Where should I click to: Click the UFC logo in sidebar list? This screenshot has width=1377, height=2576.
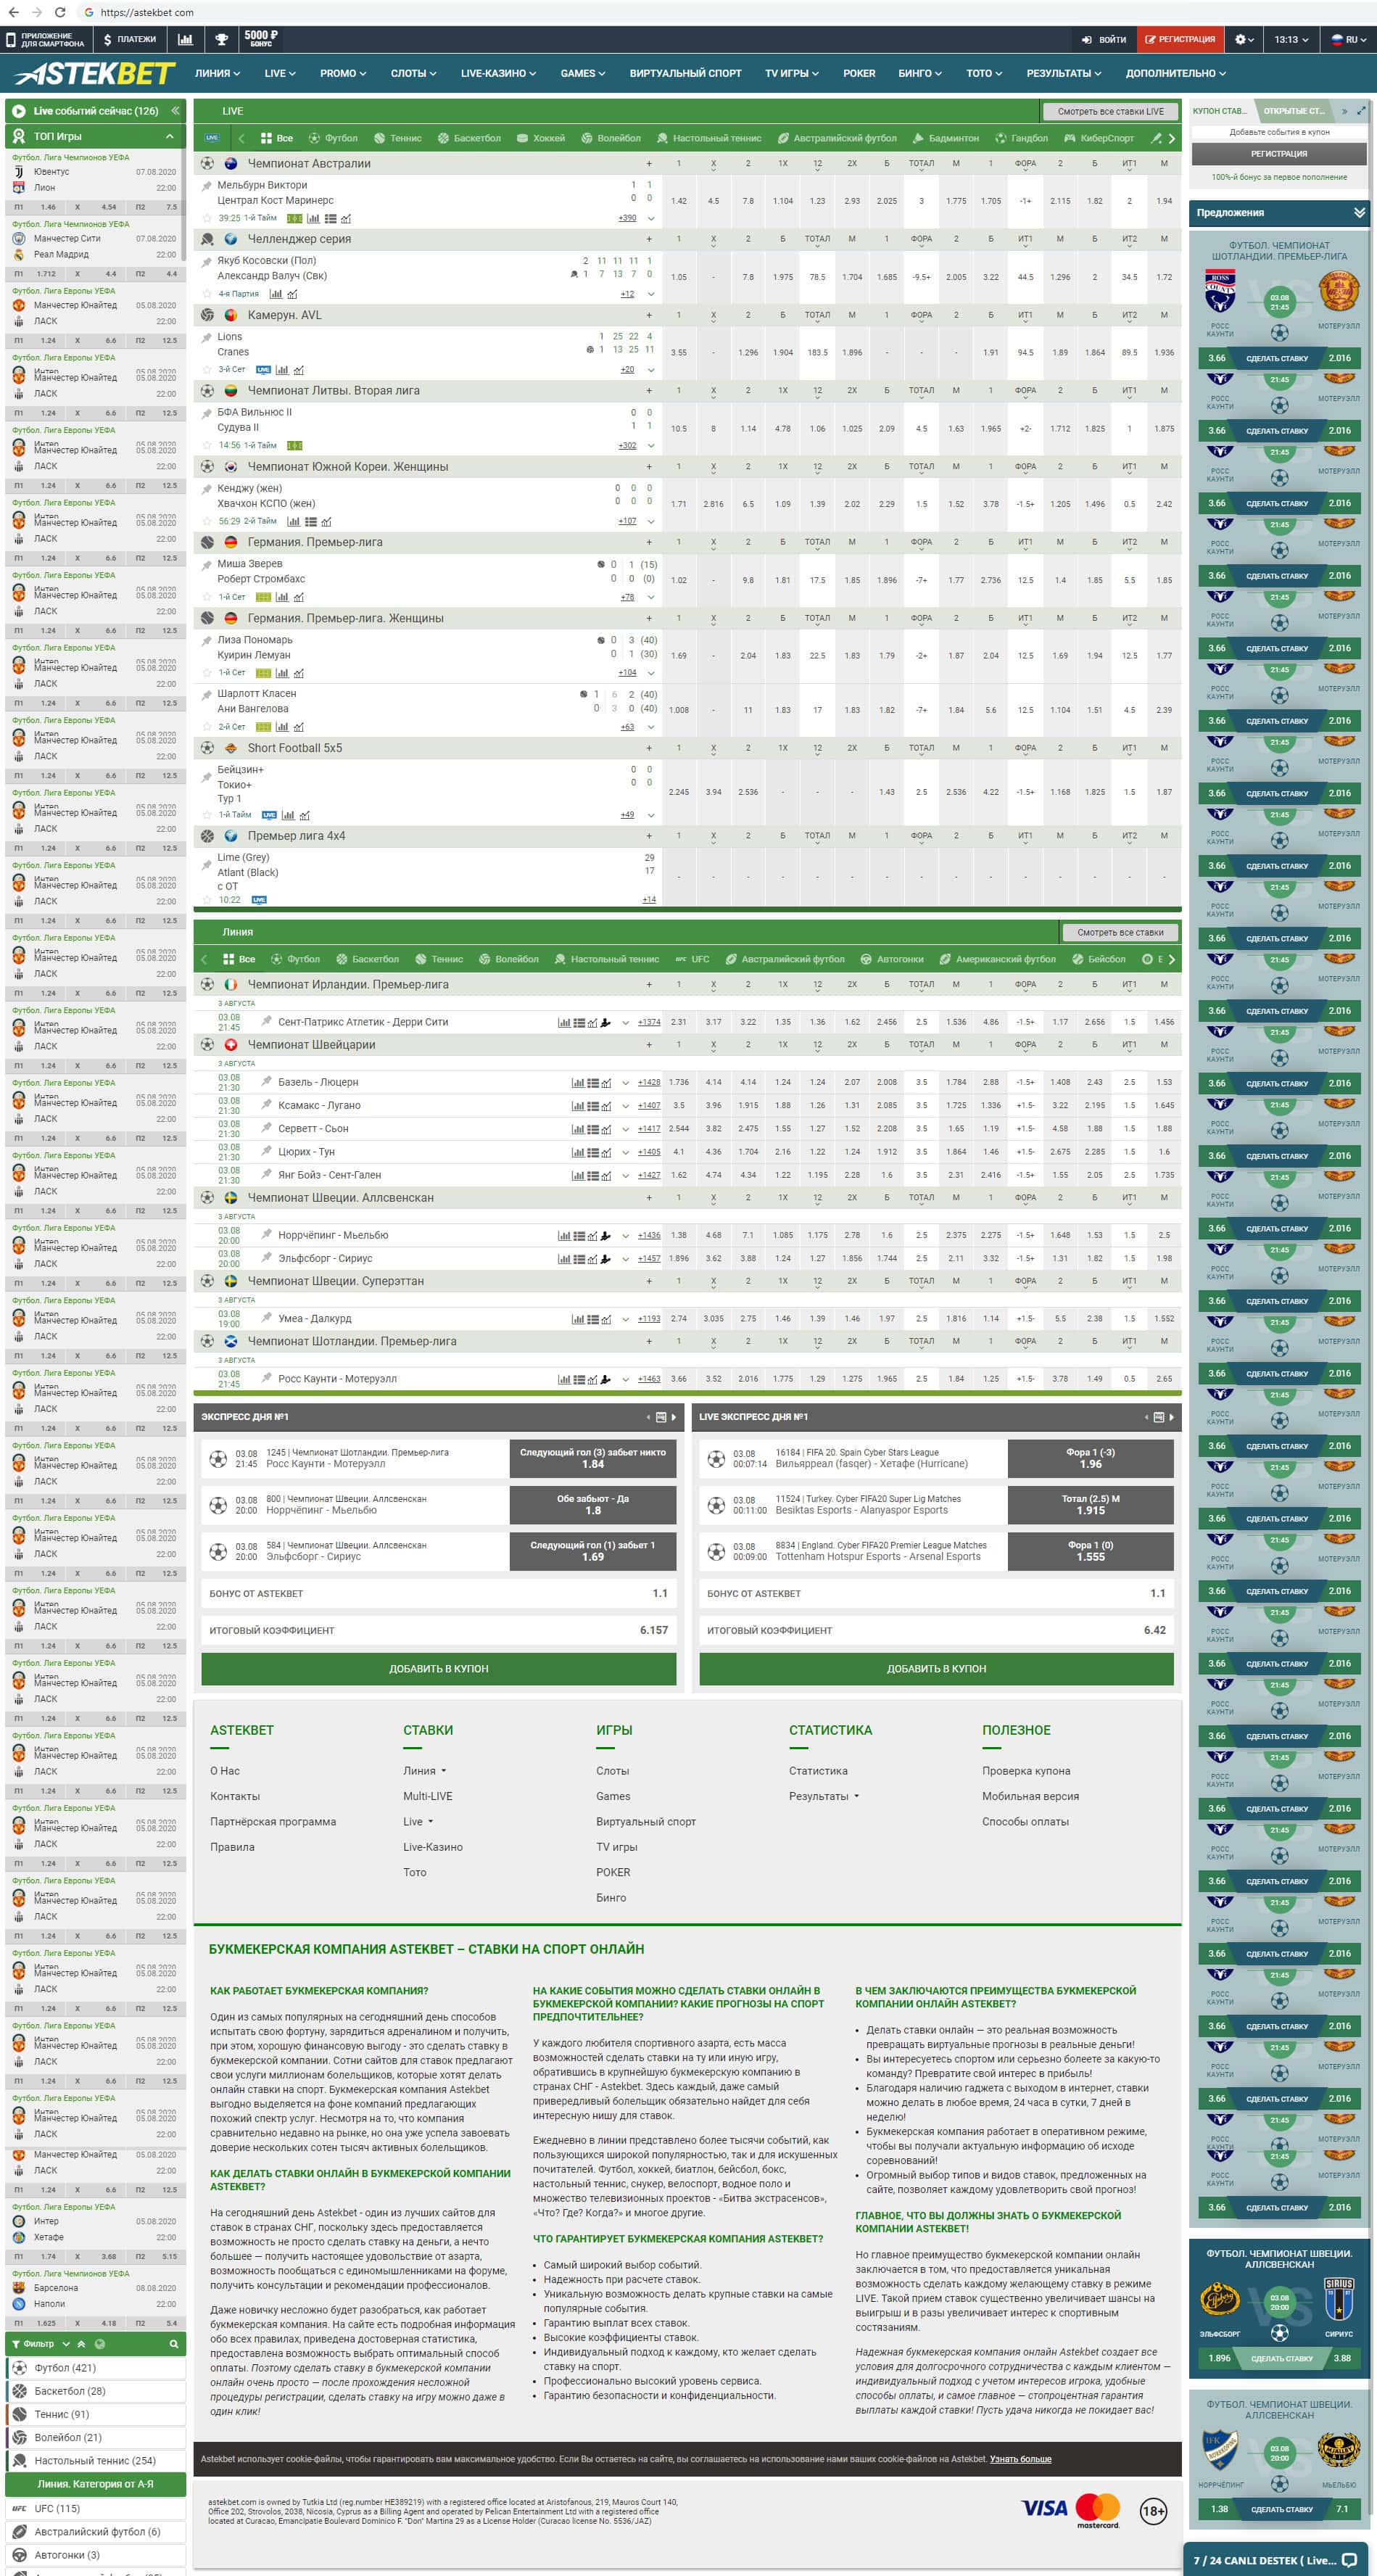click(x=20, y=2508)
